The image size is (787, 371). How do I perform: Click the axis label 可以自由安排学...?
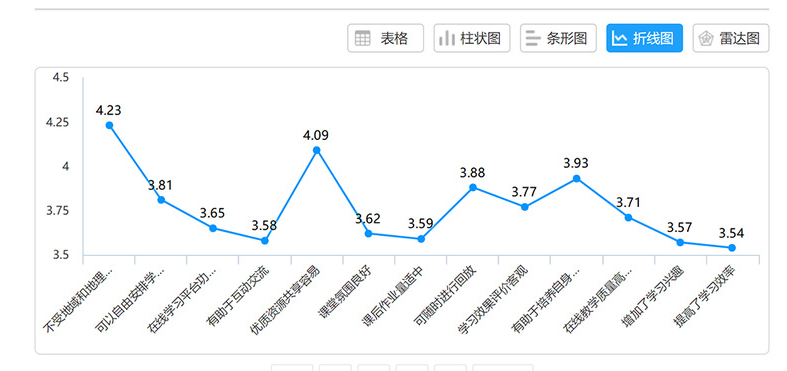point(129,300)
